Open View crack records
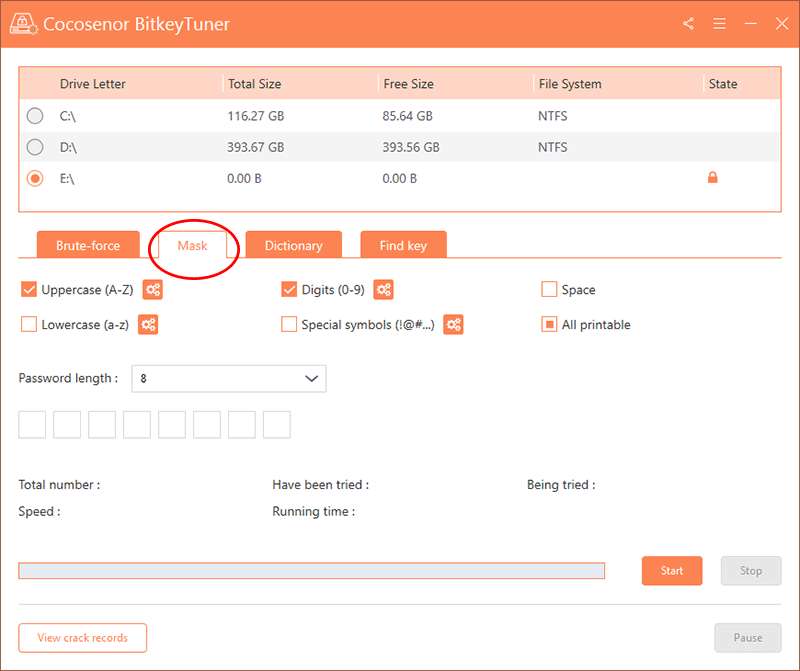This screenshot has width=800, height=671. point(83,637)
